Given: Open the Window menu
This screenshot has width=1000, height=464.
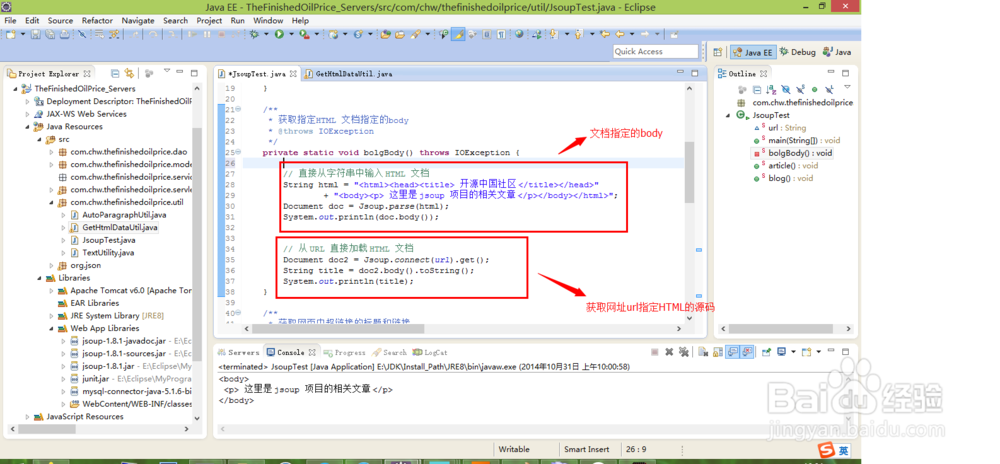Looking at the screenshot, I should tap(268, 20).
